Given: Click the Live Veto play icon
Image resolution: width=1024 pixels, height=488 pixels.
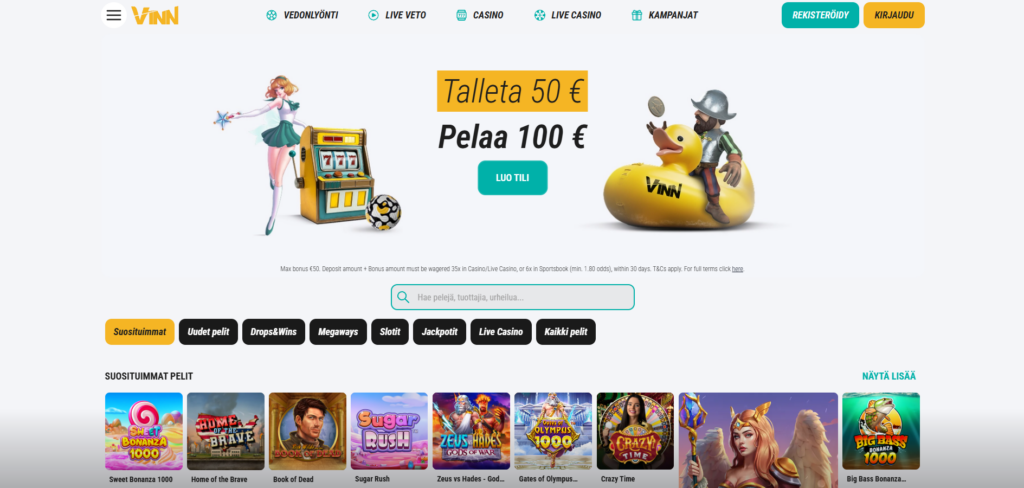Looking at the screenshot, I should [x=374, y=15].
